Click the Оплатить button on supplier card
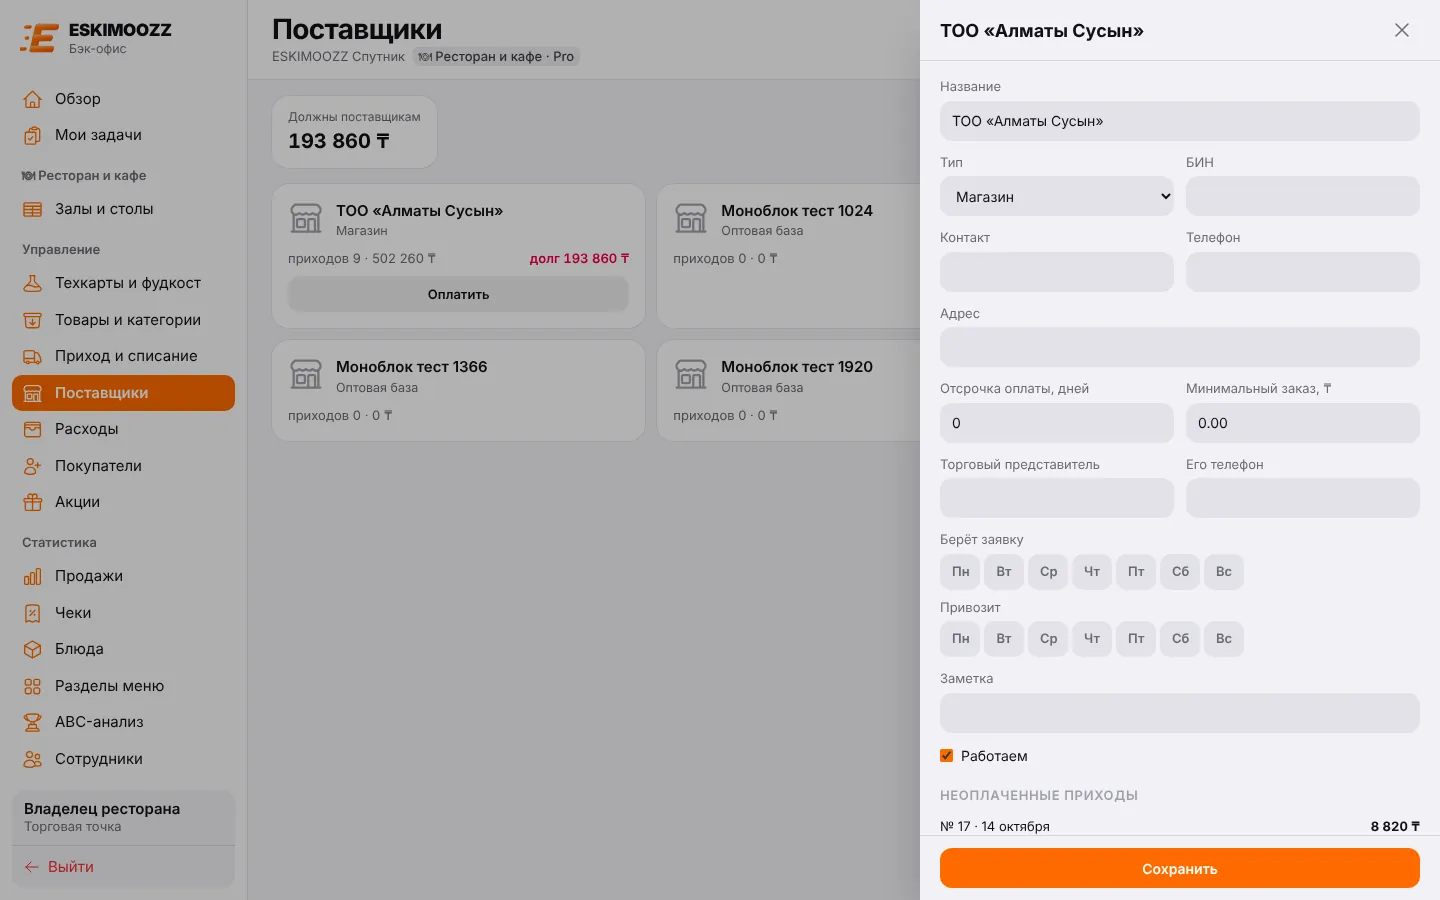This screenshot has width=1440, height=900. pos(458,294)
